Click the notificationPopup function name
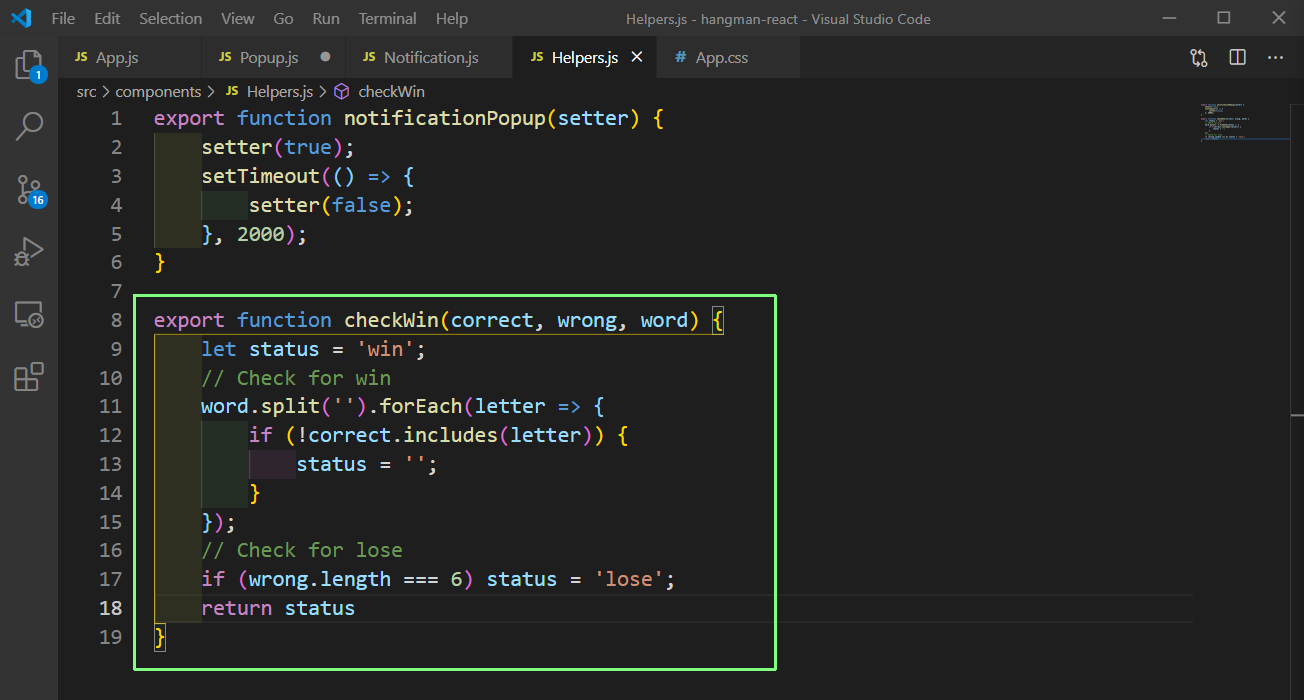 (444, 118)
